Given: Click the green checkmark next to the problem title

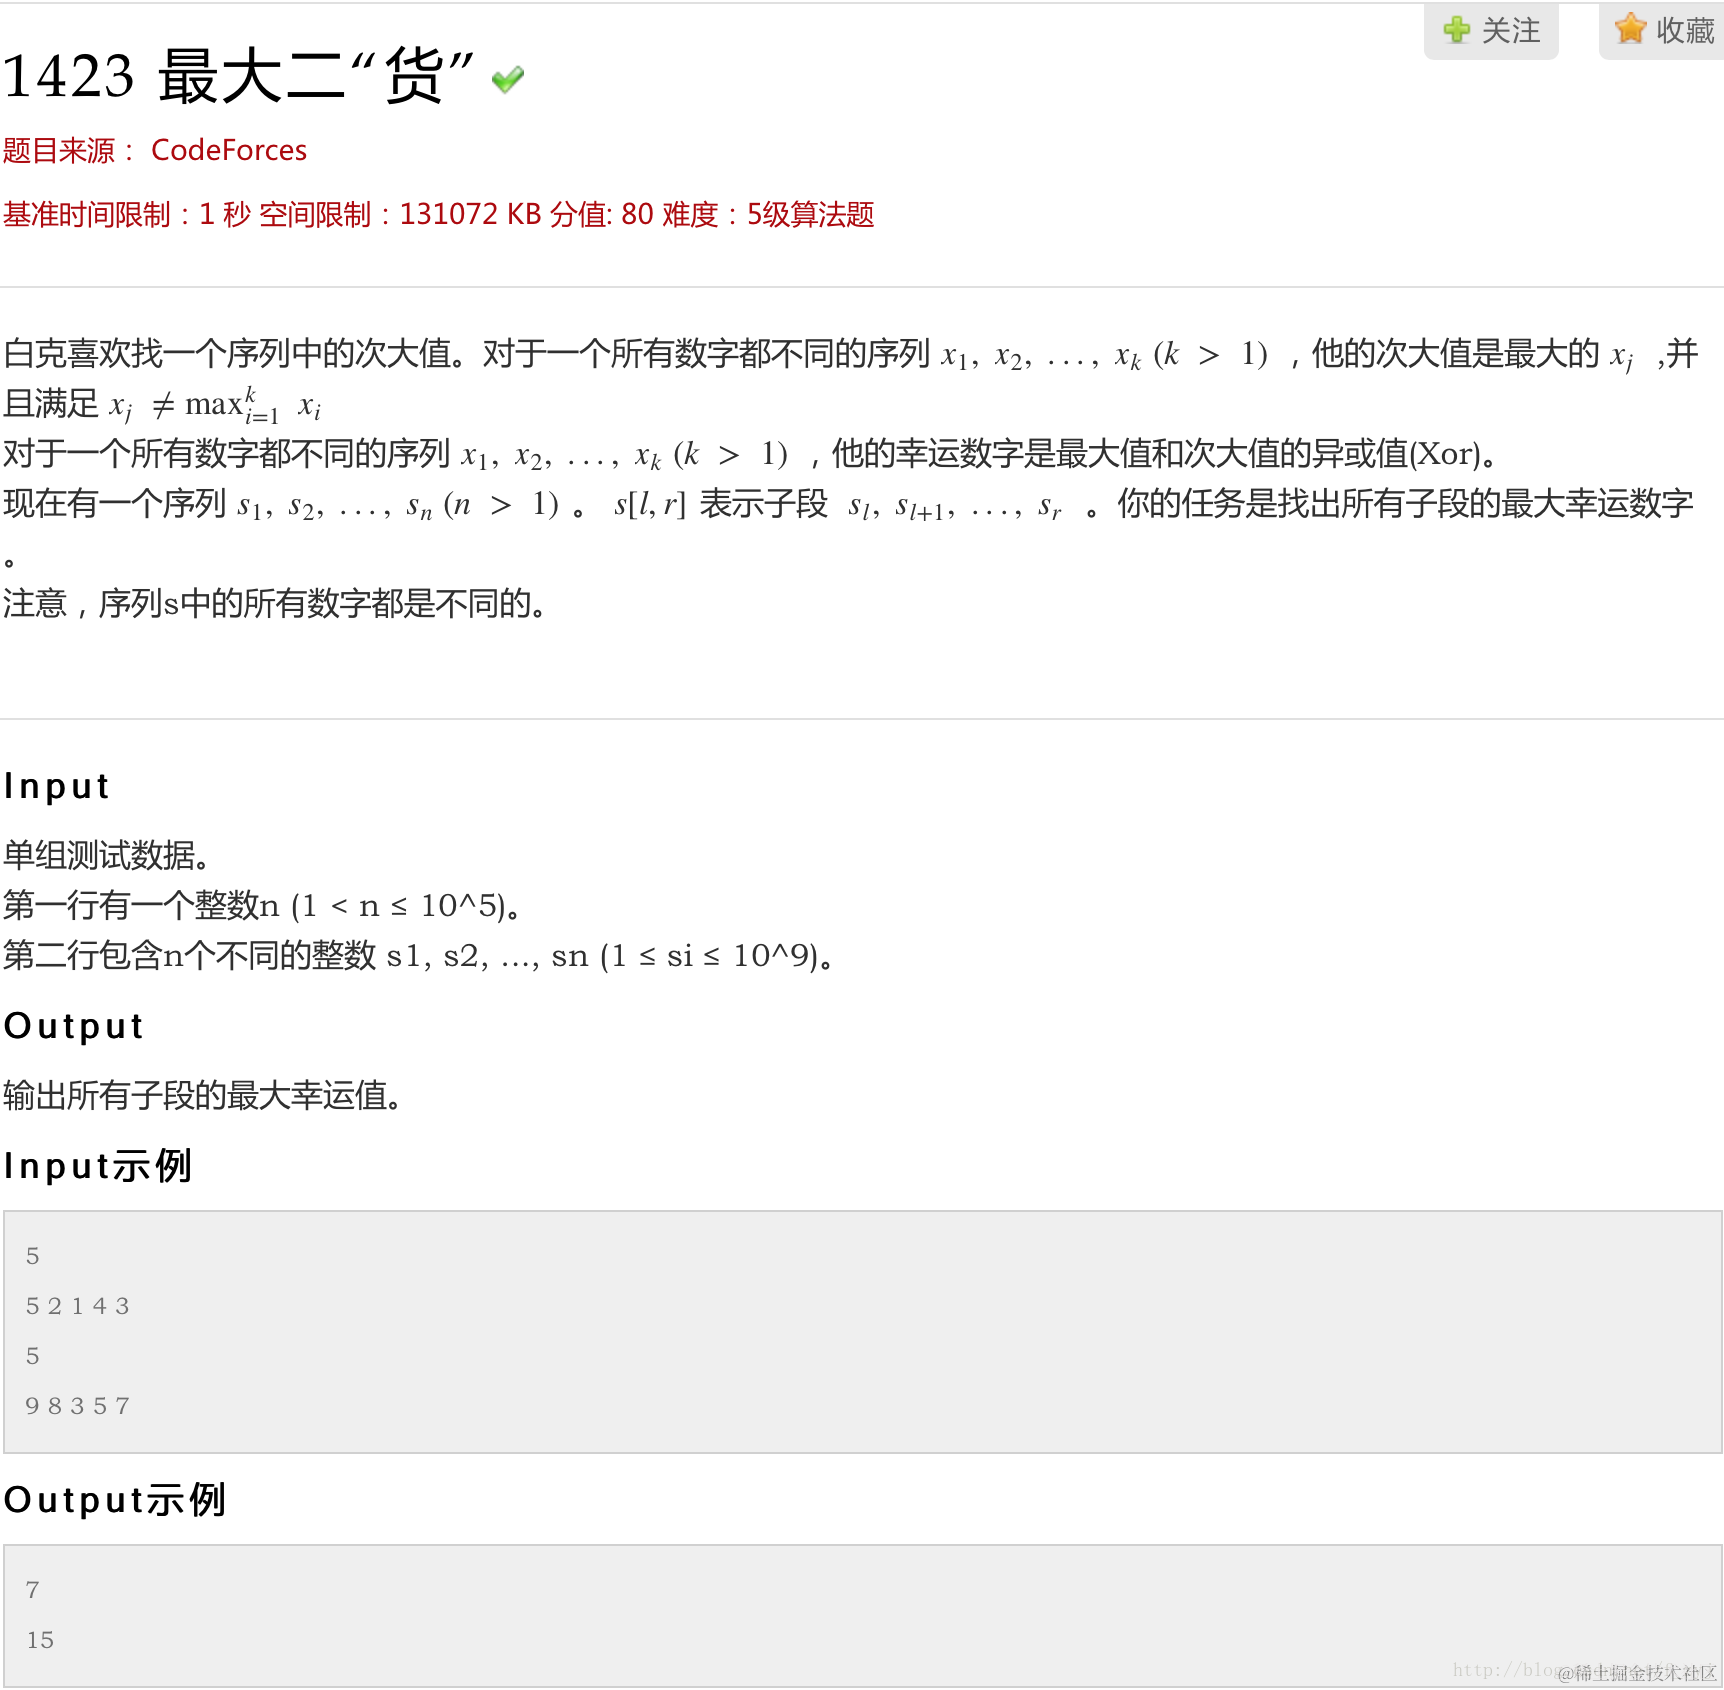Looking at the screenshot, I should 508,79.
